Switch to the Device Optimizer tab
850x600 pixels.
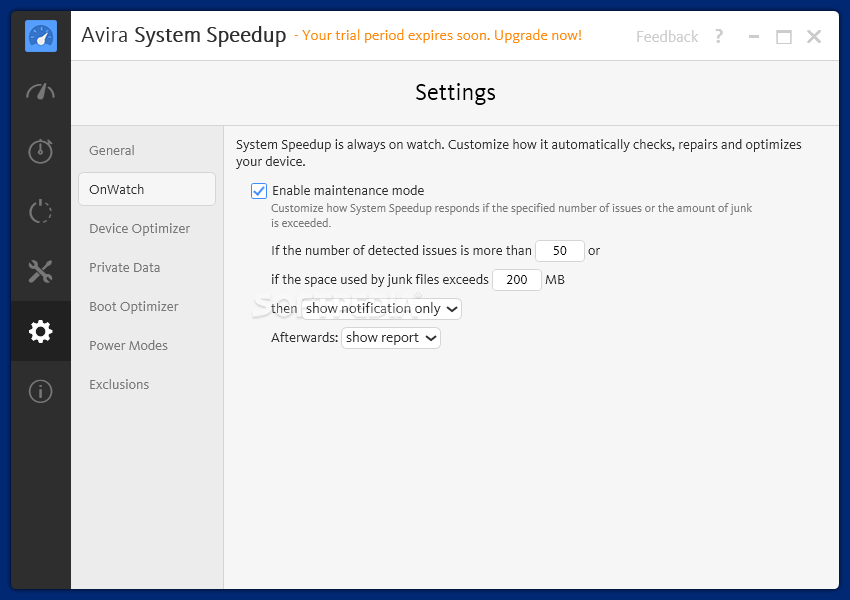point(139,228)
